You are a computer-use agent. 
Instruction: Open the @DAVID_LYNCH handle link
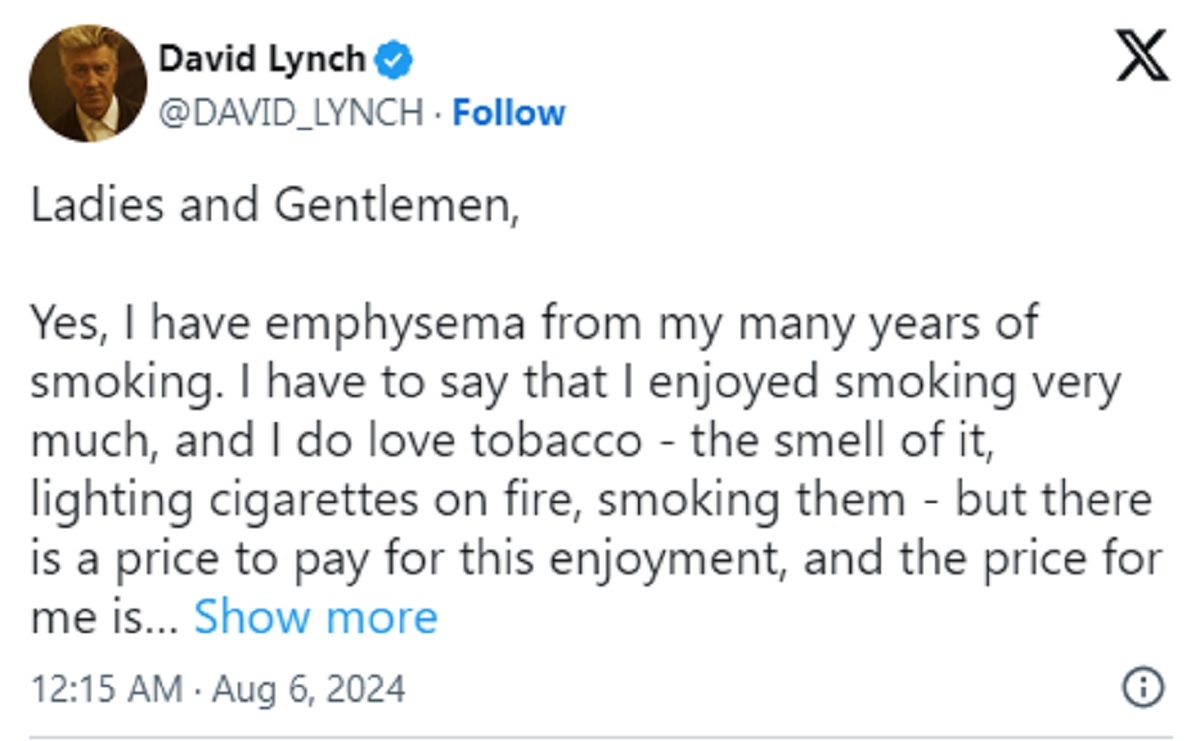pos(291,113)
